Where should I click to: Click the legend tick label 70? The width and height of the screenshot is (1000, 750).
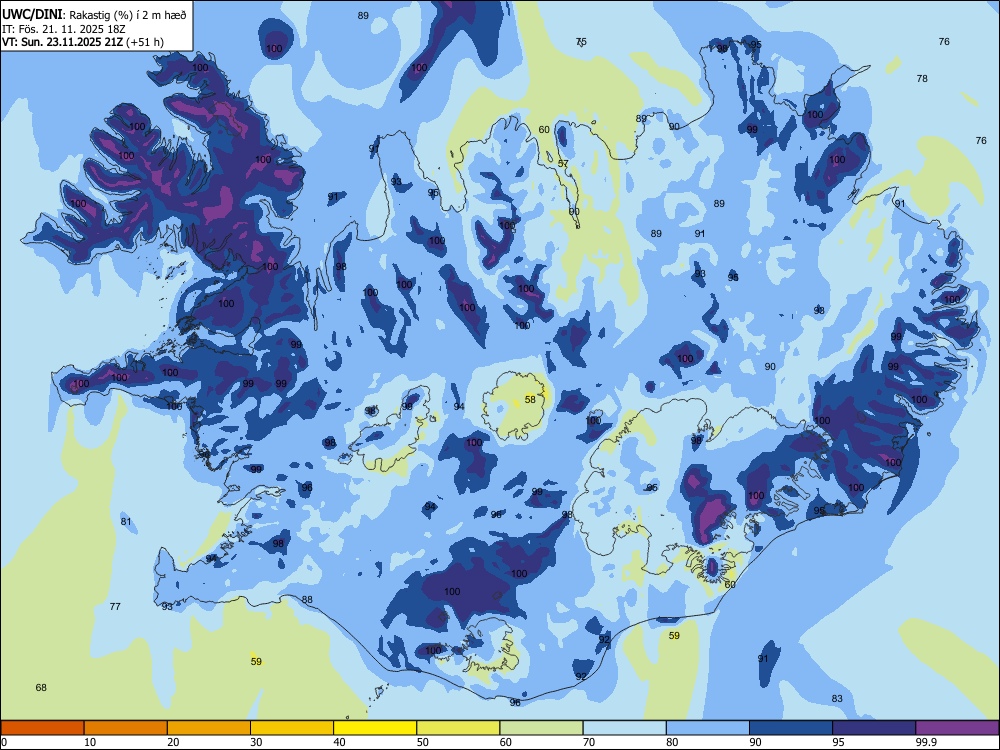(x=589, y=742)
